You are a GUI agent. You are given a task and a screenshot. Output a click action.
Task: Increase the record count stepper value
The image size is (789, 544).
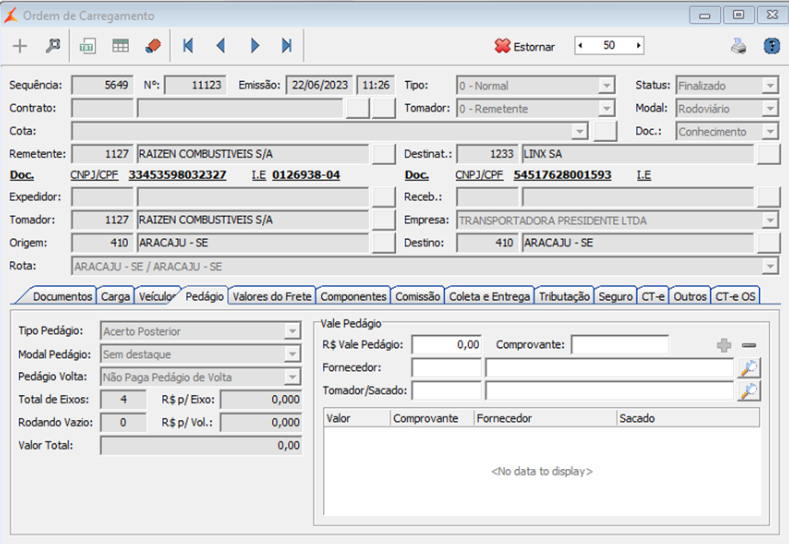tap(639, 46)
